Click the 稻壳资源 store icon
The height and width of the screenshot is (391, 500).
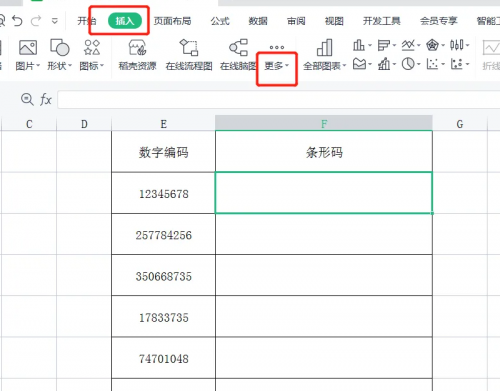pyautogui.click(x=137, y=55)
